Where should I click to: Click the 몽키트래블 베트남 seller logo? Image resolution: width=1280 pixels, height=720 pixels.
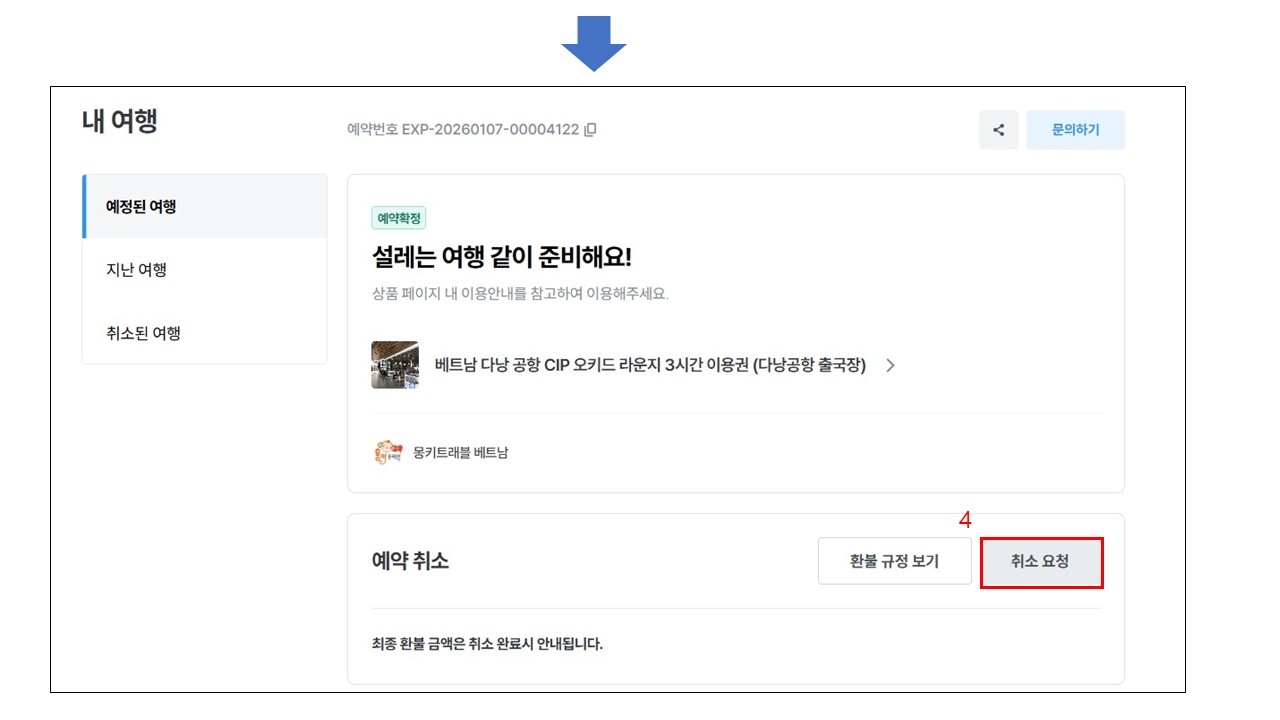coord(387,453)
